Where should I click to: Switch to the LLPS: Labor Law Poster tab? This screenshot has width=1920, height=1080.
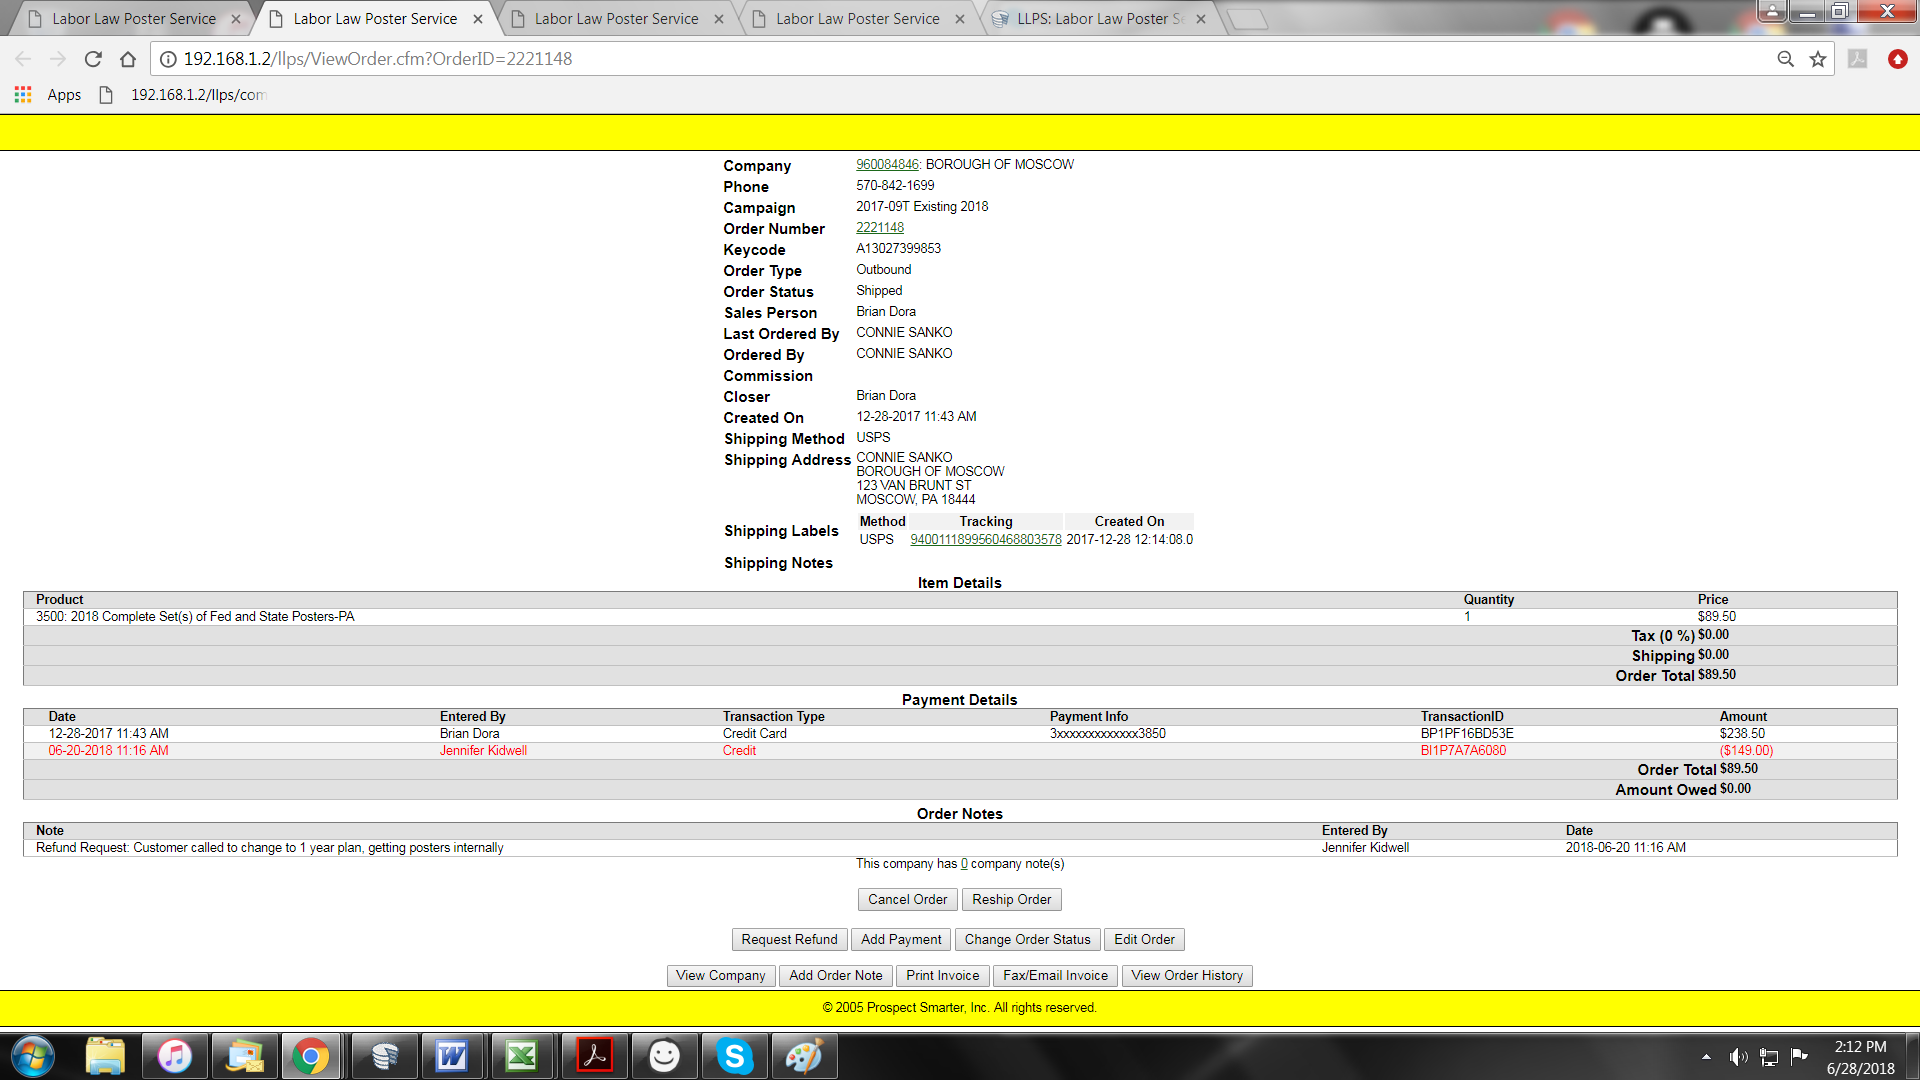(x=1100, y=19)
